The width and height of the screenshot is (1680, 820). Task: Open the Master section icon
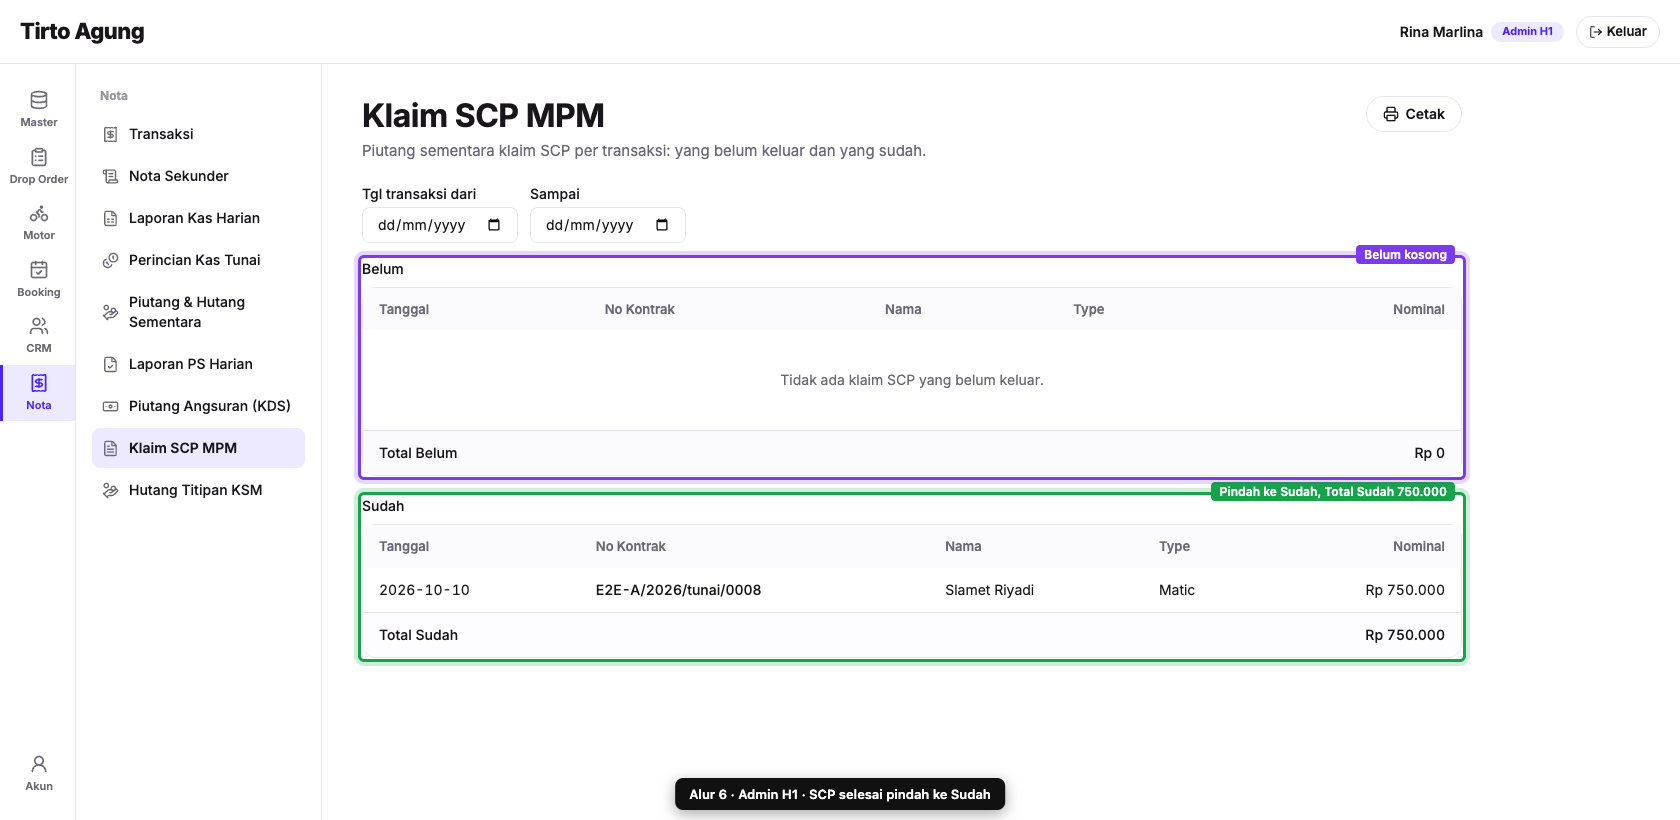(39, 100)
